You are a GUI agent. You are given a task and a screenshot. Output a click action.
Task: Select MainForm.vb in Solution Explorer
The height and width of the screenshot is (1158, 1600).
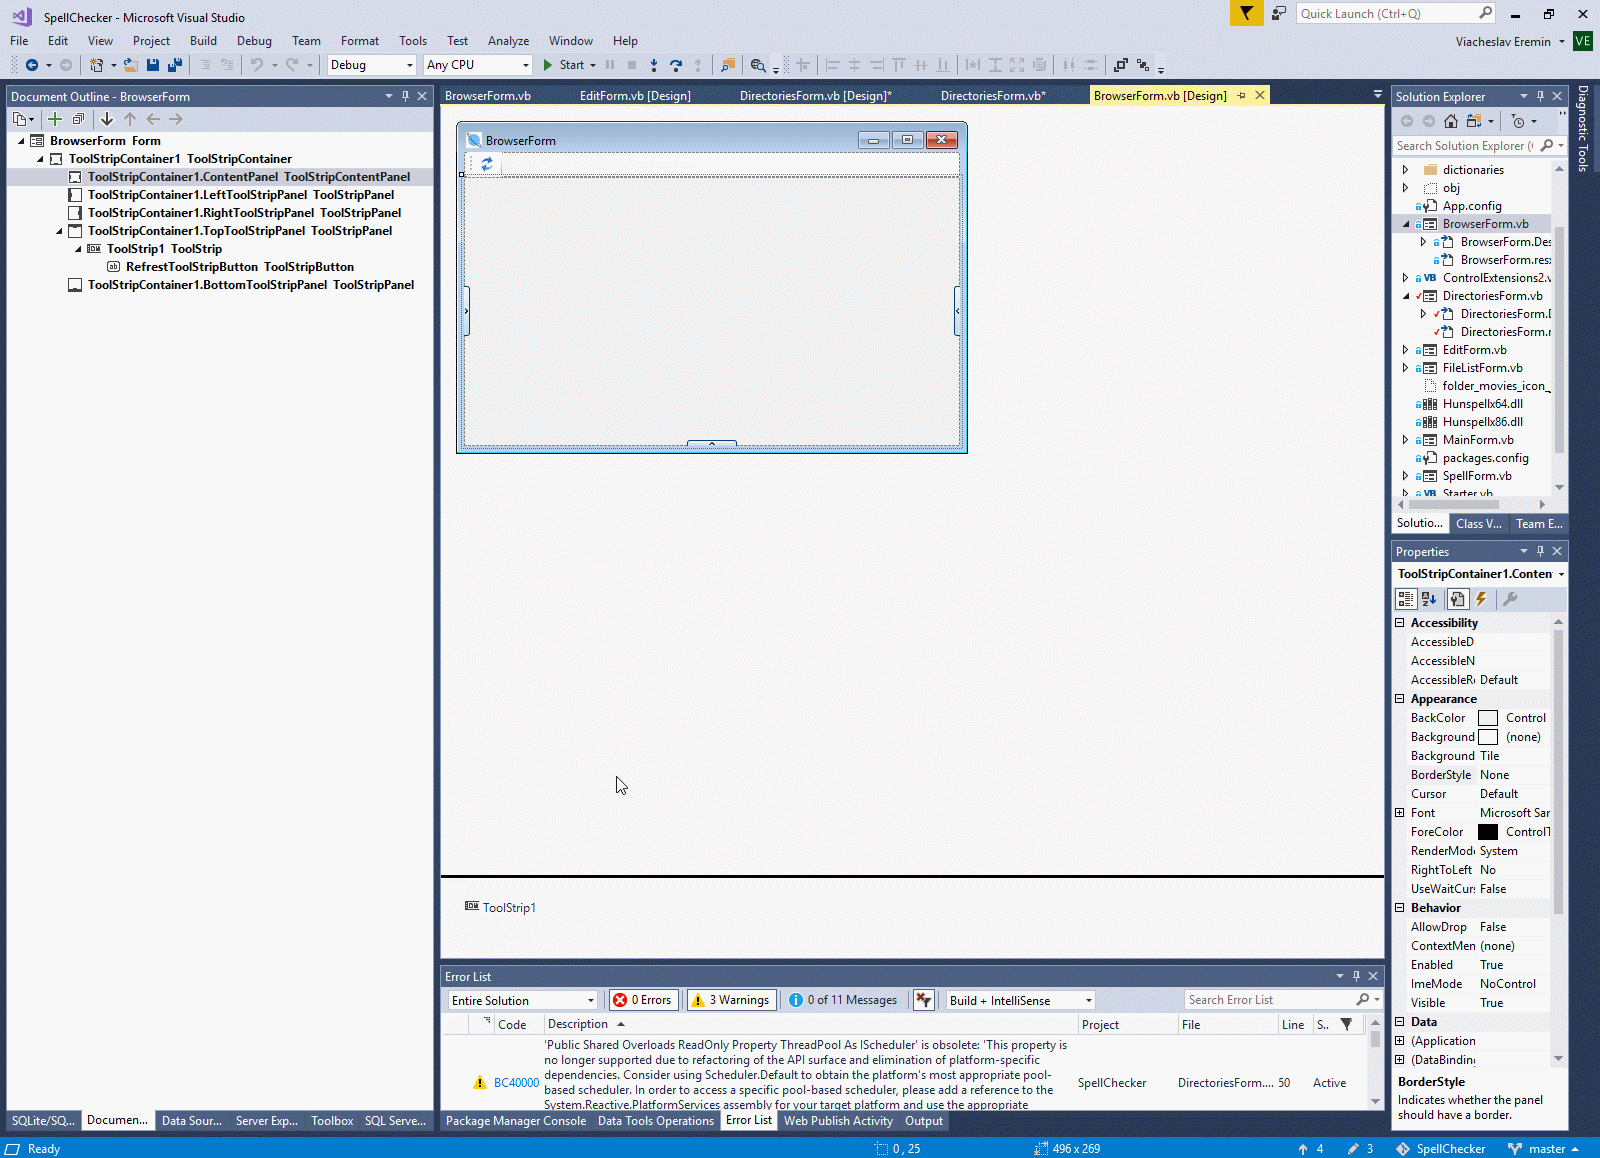(x=1478, y=440)
